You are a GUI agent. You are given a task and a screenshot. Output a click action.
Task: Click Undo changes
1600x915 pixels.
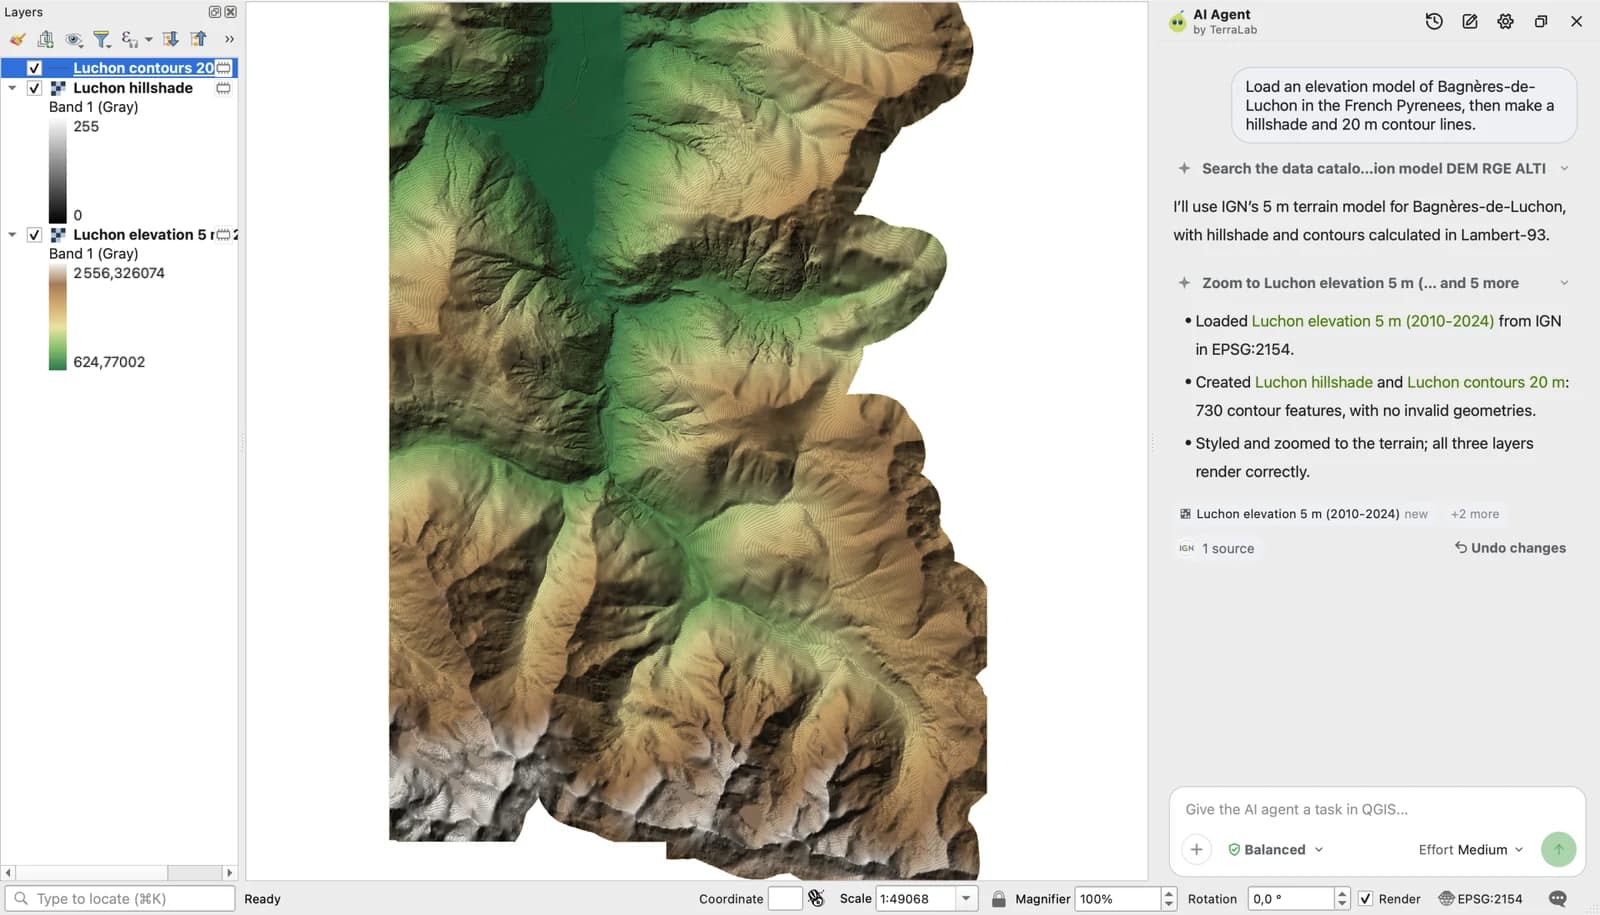[x=1510, y=548]
